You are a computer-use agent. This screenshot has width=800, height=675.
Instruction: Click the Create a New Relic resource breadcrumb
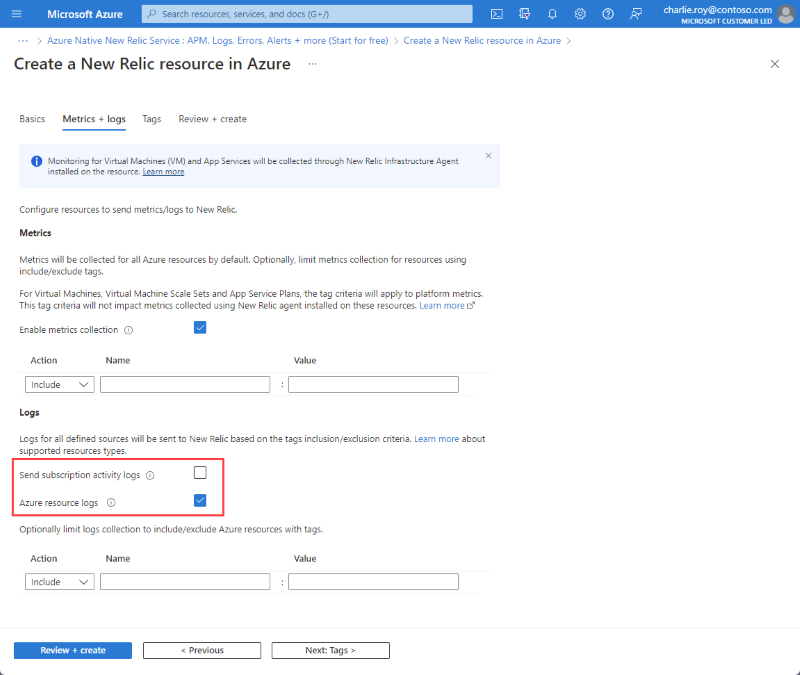482,41
